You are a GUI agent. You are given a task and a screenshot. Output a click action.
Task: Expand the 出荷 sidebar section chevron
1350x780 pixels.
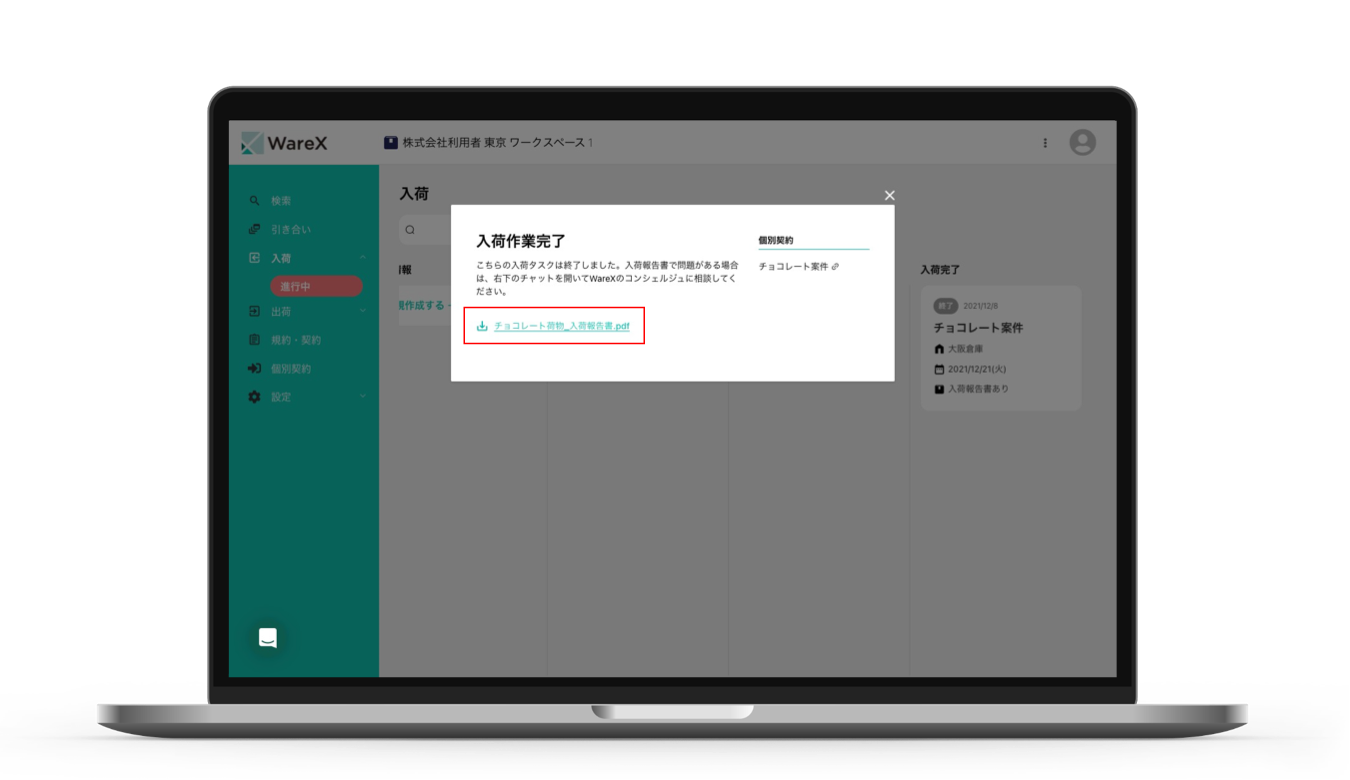(362, 312)
